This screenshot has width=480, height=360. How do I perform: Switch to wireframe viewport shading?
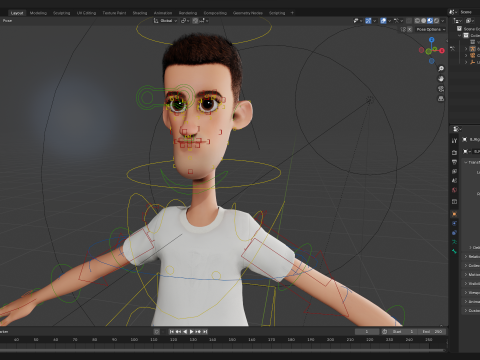click(x=417, y=21)
